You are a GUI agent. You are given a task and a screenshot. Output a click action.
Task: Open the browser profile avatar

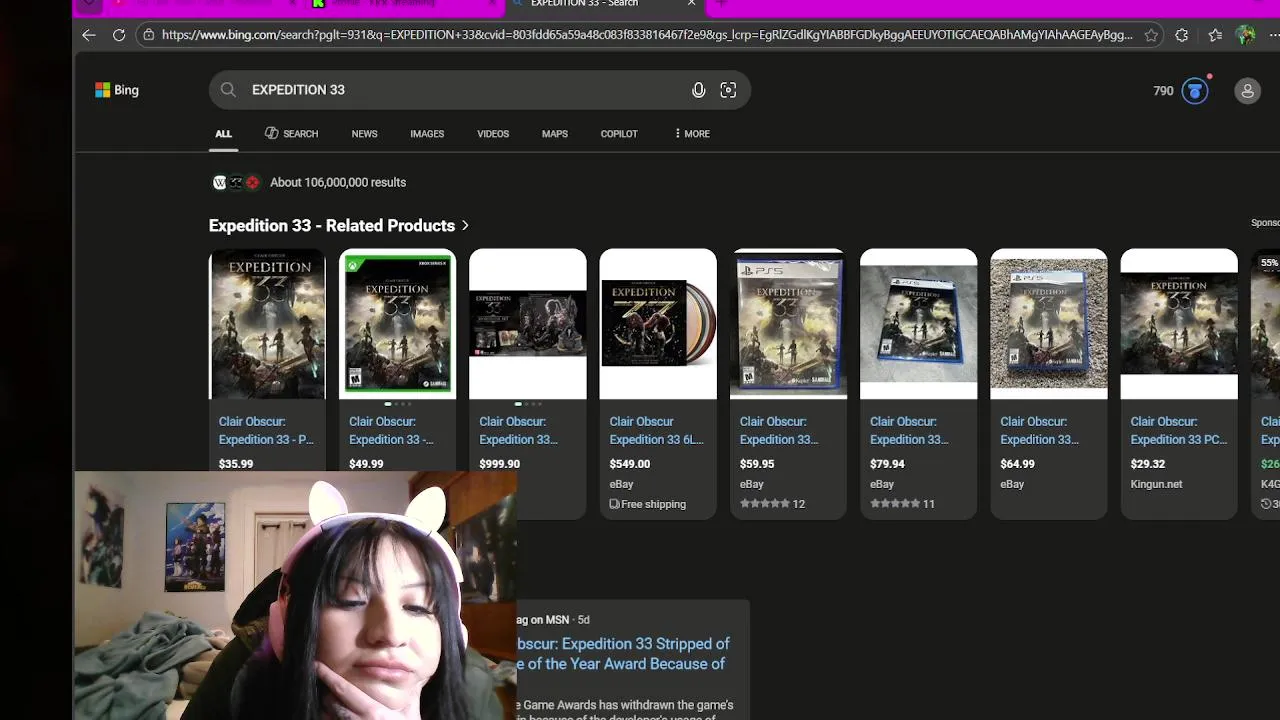pos(1245,35)
